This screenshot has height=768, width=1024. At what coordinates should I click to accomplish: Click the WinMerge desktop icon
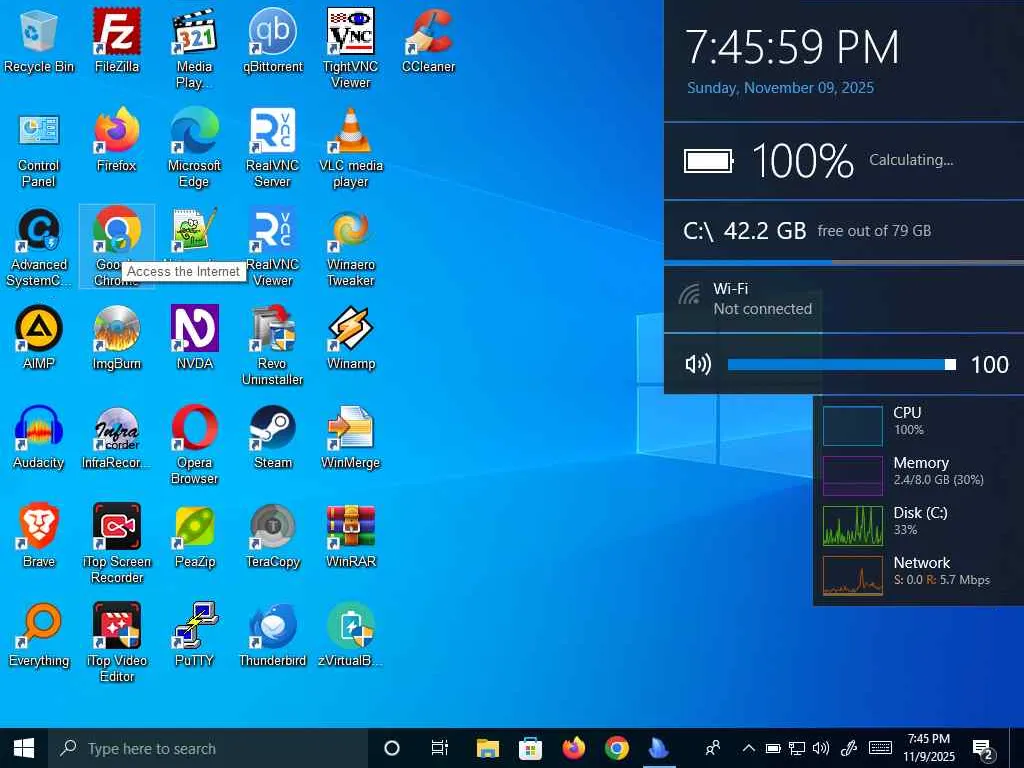pos(351,438)
